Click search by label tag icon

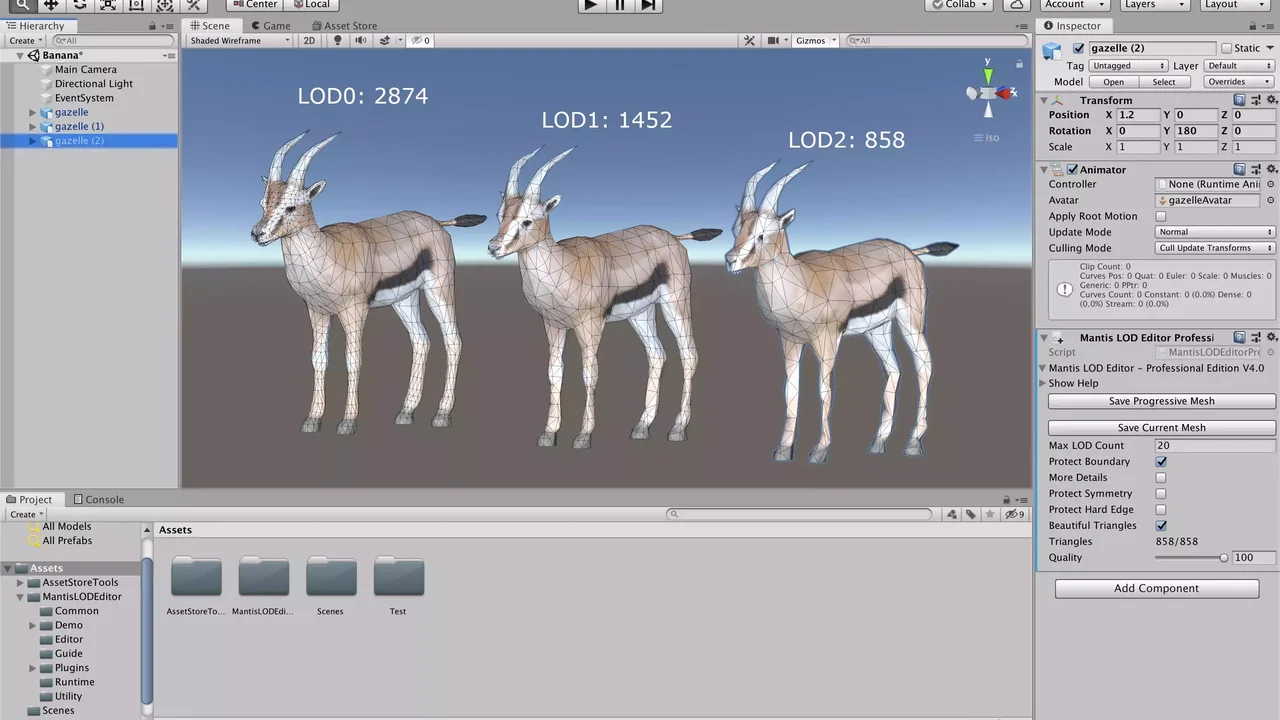[970, 514]
